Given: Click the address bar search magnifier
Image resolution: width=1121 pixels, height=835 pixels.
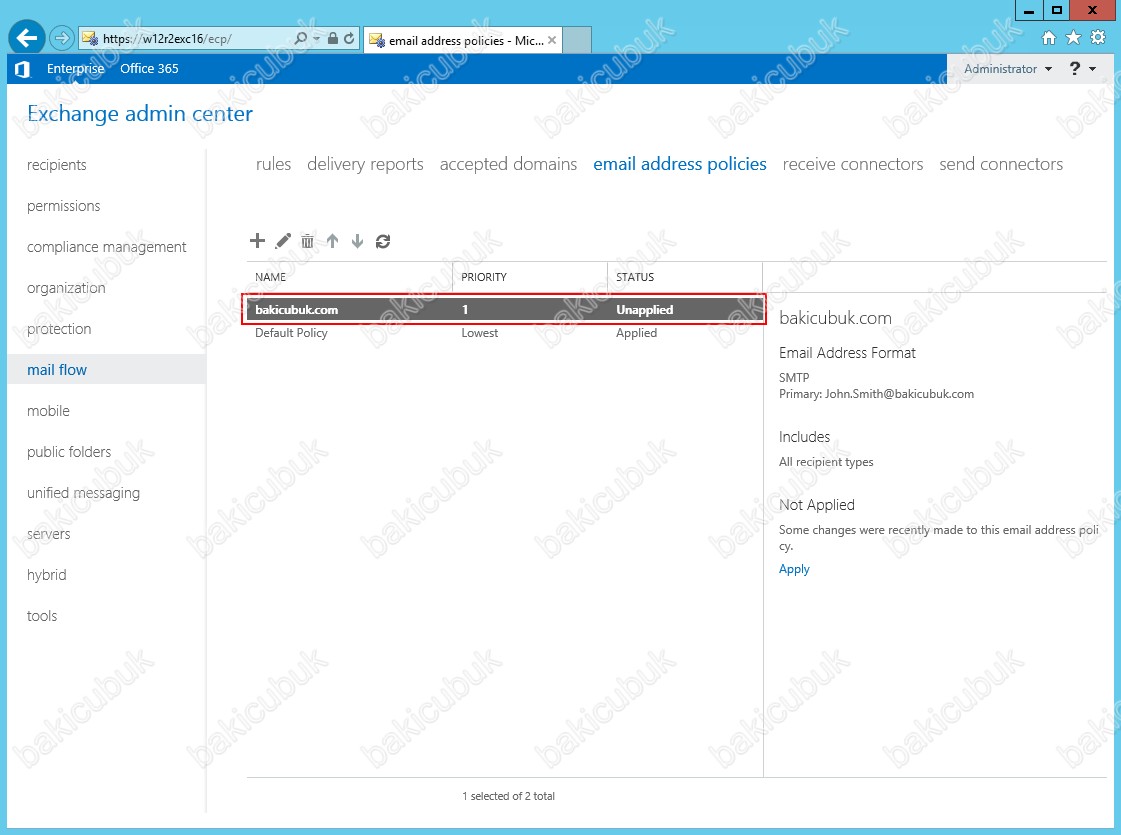Looking at the screenshot, I should coord(301,39).
